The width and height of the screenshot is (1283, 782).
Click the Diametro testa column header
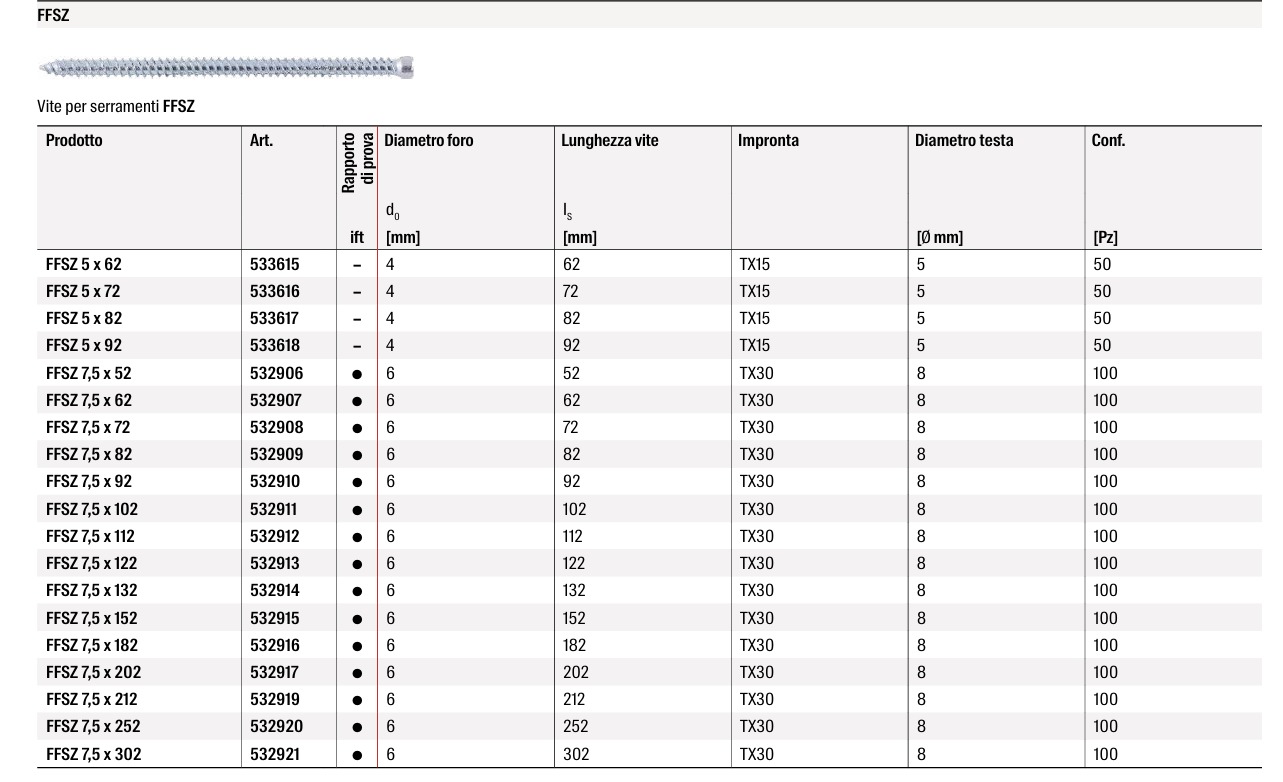[964, 141]
